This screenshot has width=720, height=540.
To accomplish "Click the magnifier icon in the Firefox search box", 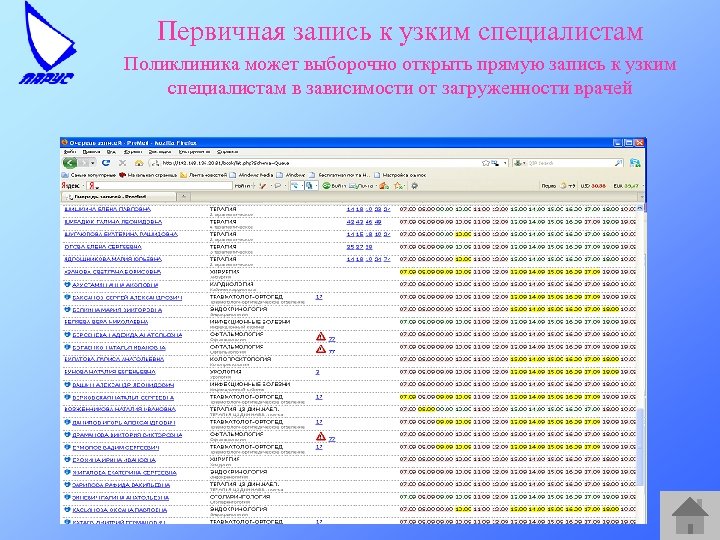I will coord(618,163).
